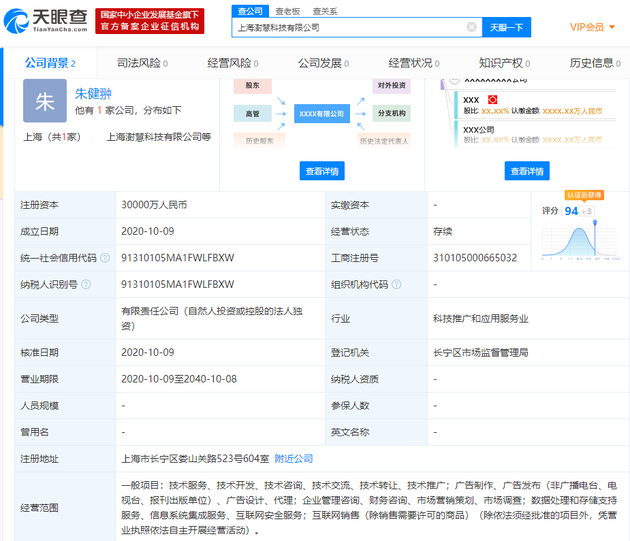Select the 经营风险 tab
Image resolution: width=630 pixels, height=541 pixels.
click(233, 63)
